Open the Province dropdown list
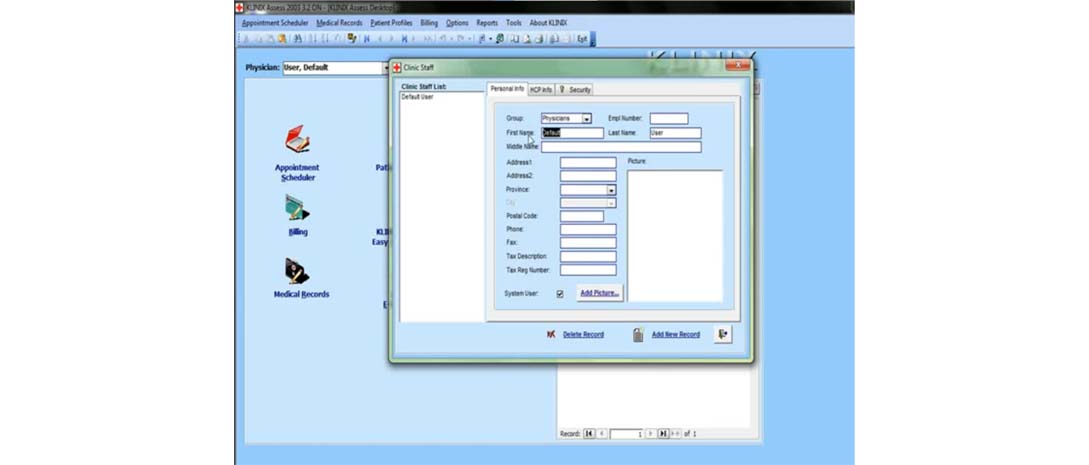This screenshot has width=1089, height=465. [x=610, y=190]
